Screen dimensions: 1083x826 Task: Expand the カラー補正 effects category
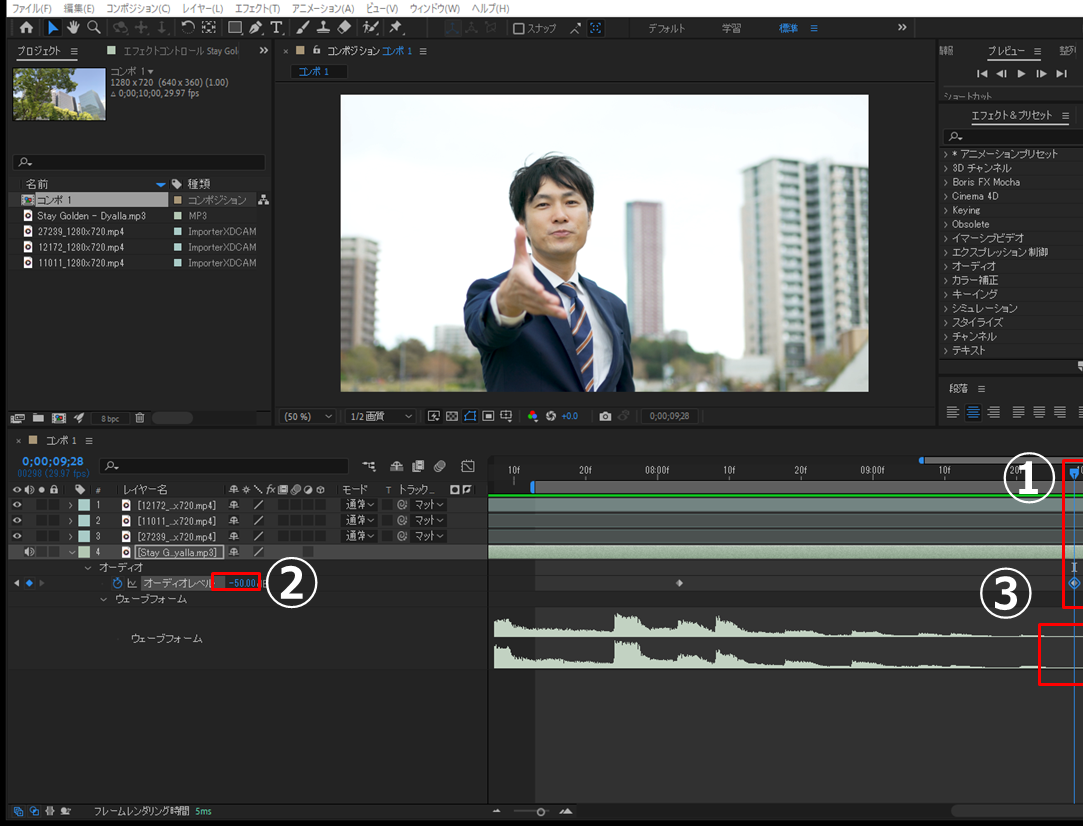pyautogui.click(x=946, y=281)
